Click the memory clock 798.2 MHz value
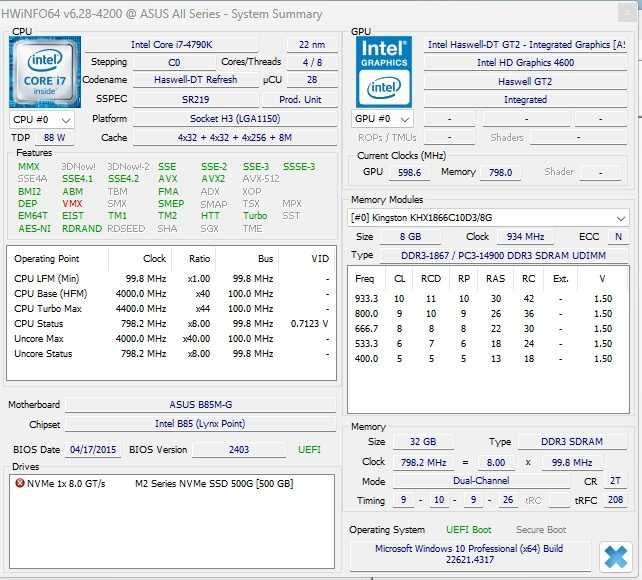This screenshot has height=580, width=642. pos(424,463)
